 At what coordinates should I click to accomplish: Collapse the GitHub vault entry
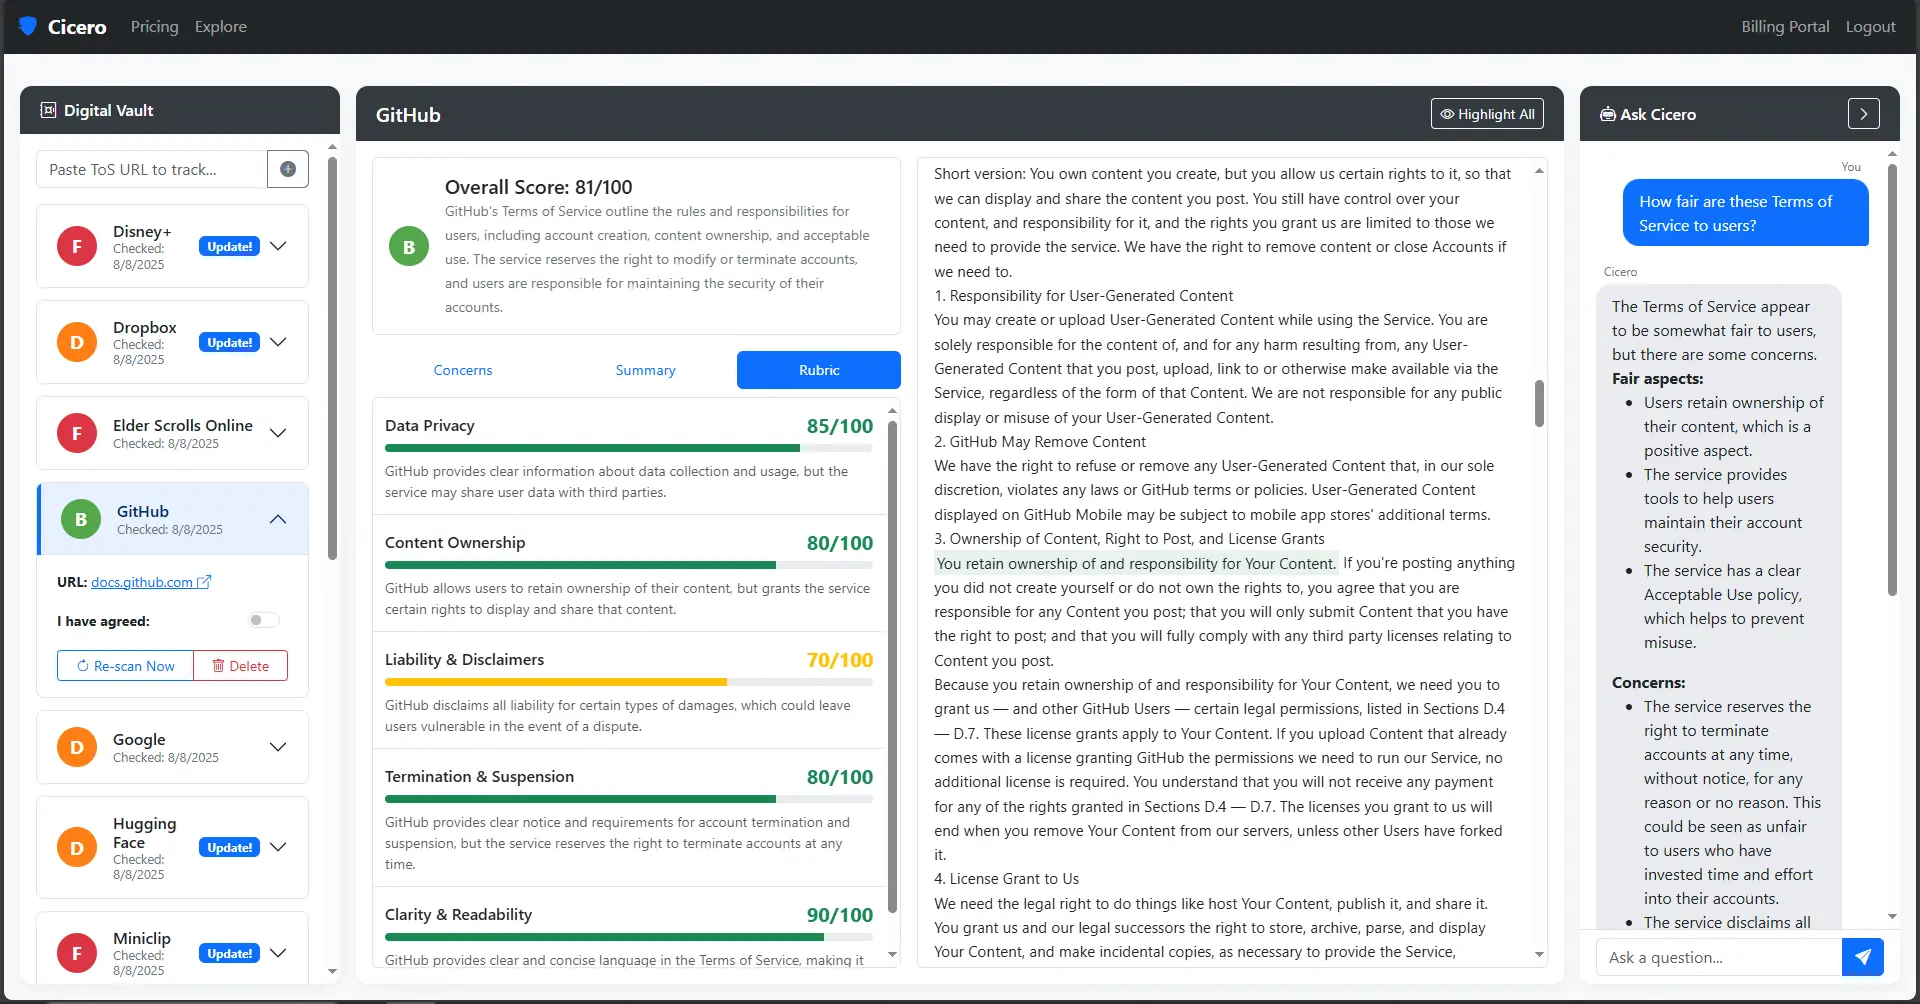point(278,519)
